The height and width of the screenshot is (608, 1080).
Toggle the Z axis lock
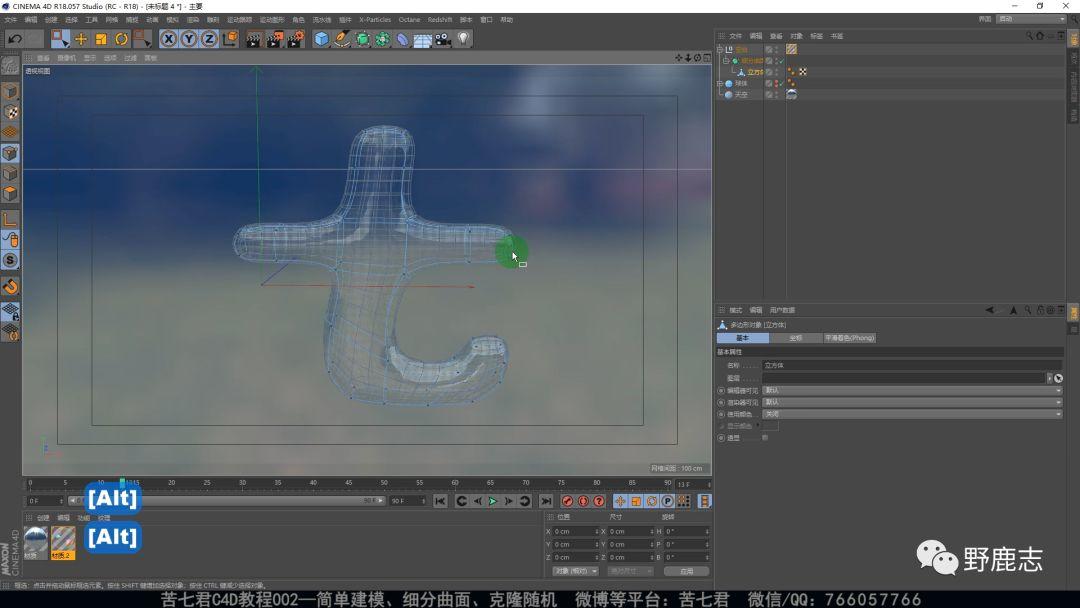pos(209,39)
